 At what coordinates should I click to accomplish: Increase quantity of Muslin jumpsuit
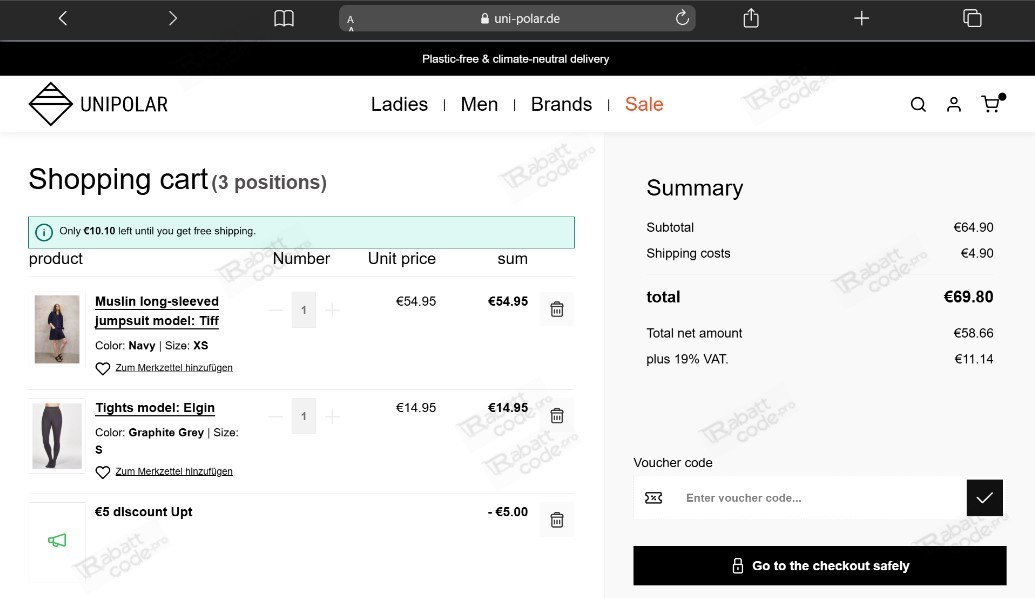(x=333, y=310)
